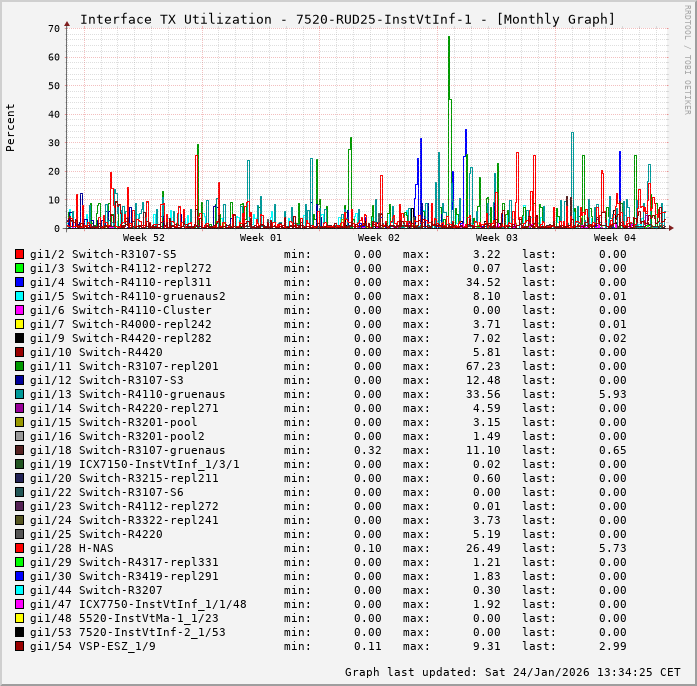This screenshot has width=697, height=686.
Task: Click the yellow swatch for gi1/7 Switch-R4000-repl242
Action: tap(19, 324)
